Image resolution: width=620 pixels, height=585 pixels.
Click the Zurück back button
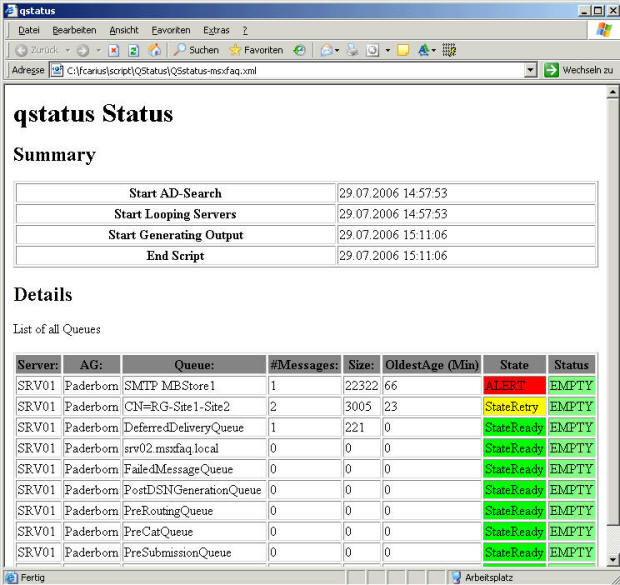pyautogui.click(x=36, y=50)
